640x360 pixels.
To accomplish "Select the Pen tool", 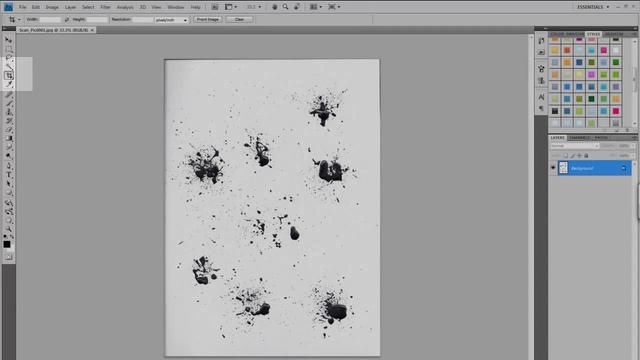I will click(9, 166).
